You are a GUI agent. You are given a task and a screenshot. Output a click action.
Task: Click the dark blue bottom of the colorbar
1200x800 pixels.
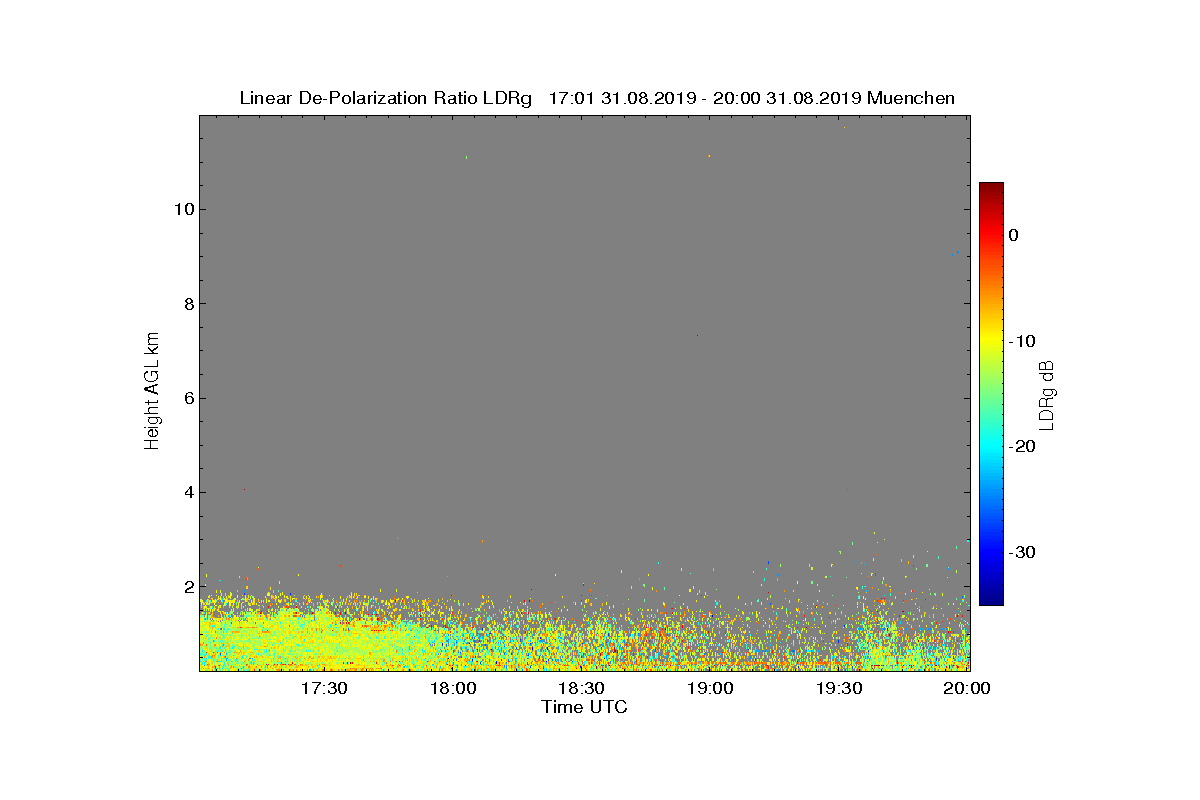pos(991,598)
